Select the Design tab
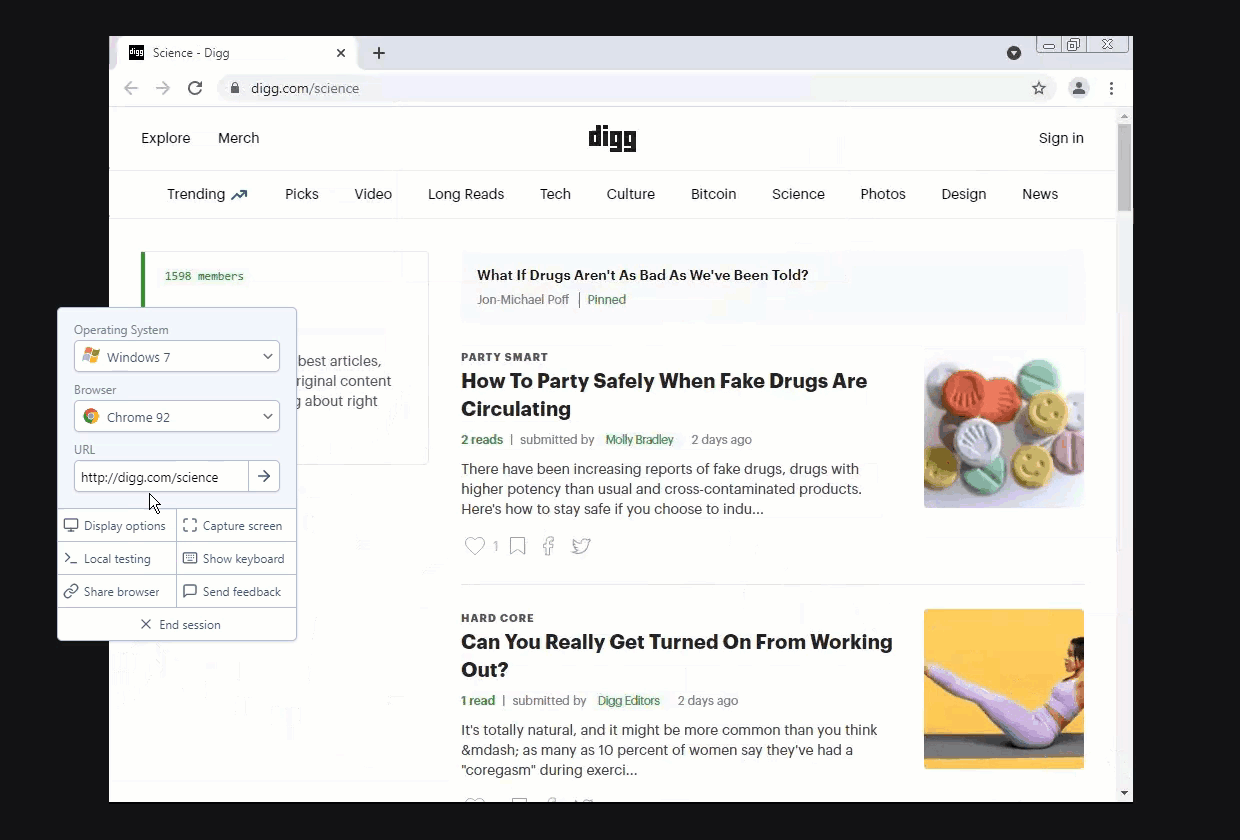The image size is (1240, 840). pos(964,194)
